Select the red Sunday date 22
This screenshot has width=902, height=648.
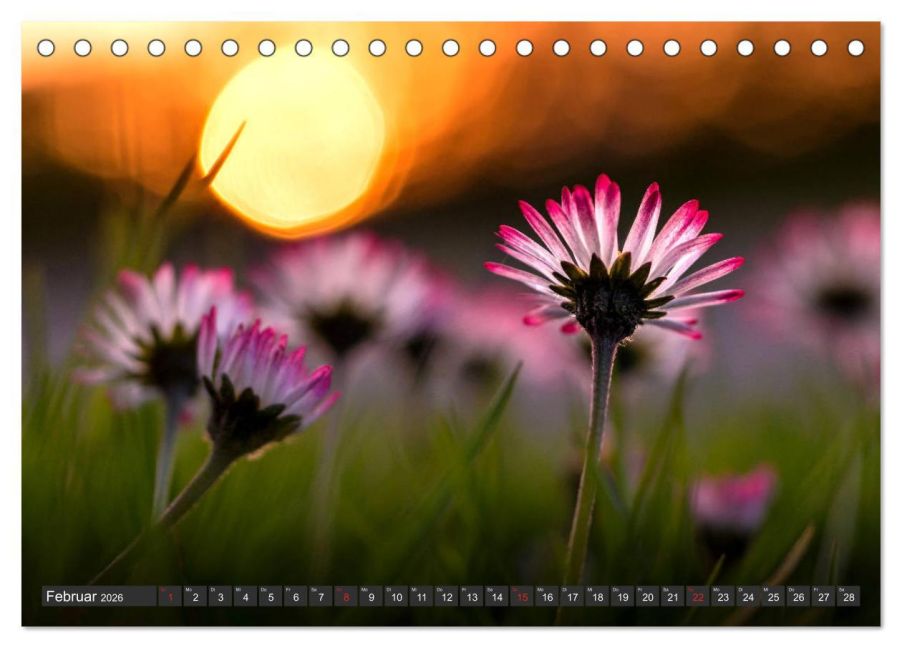(698, 596)
